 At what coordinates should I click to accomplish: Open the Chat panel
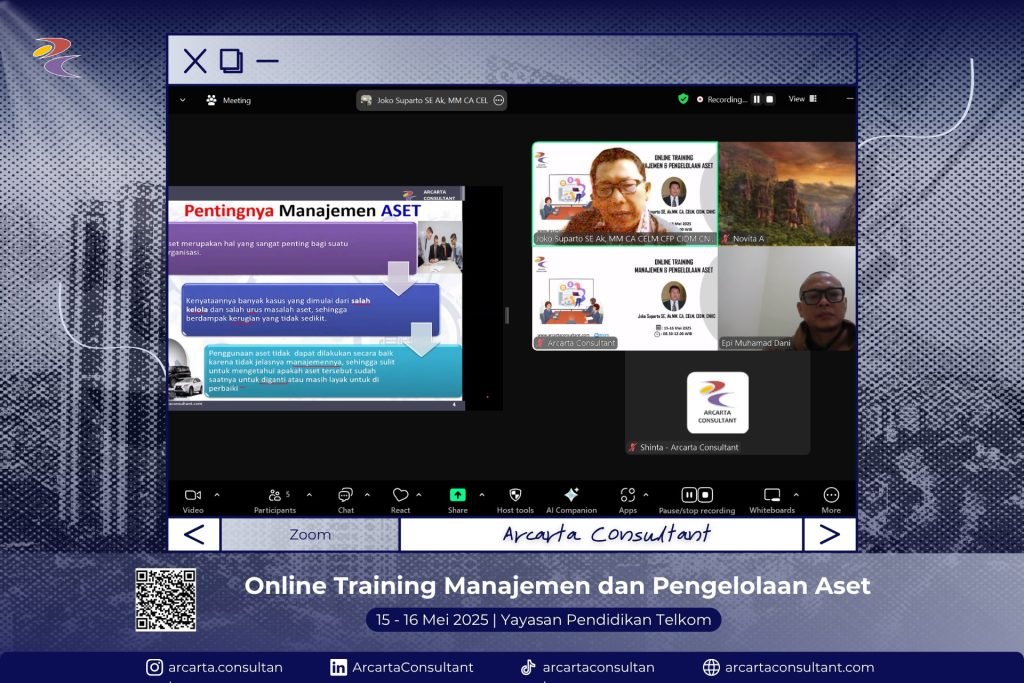click(345, 499)
